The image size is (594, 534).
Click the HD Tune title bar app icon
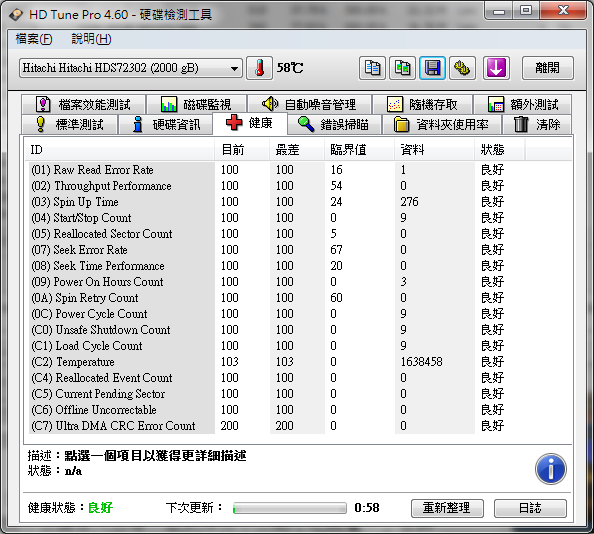[16, 15]
